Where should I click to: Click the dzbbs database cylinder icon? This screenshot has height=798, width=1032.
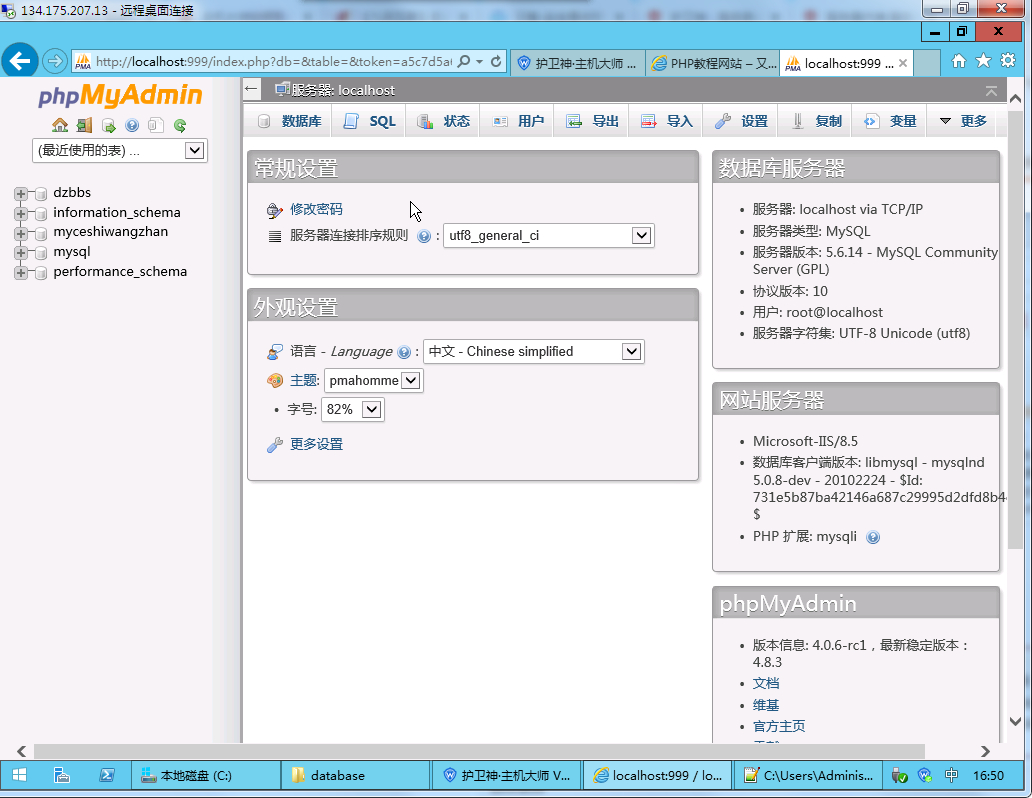41,194
